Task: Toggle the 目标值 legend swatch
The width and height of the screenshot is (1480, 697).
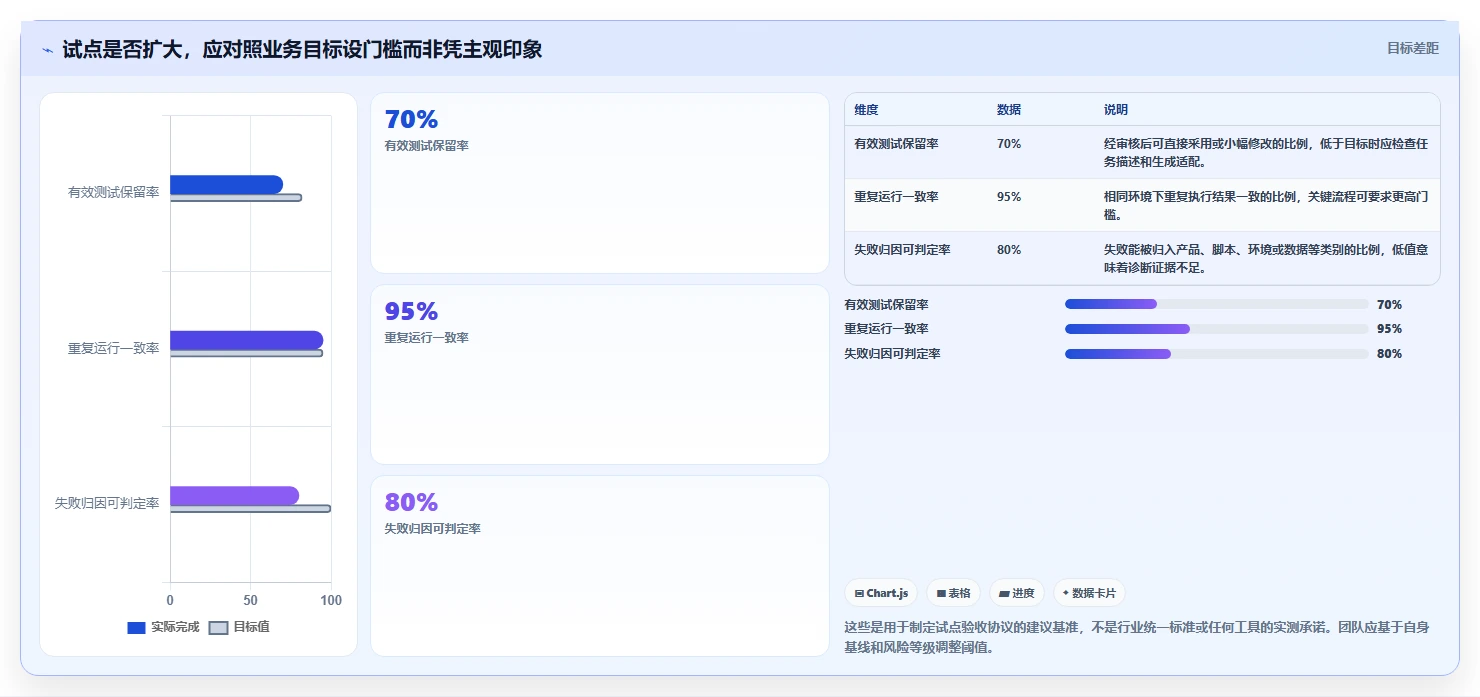Action: [219, 628]
